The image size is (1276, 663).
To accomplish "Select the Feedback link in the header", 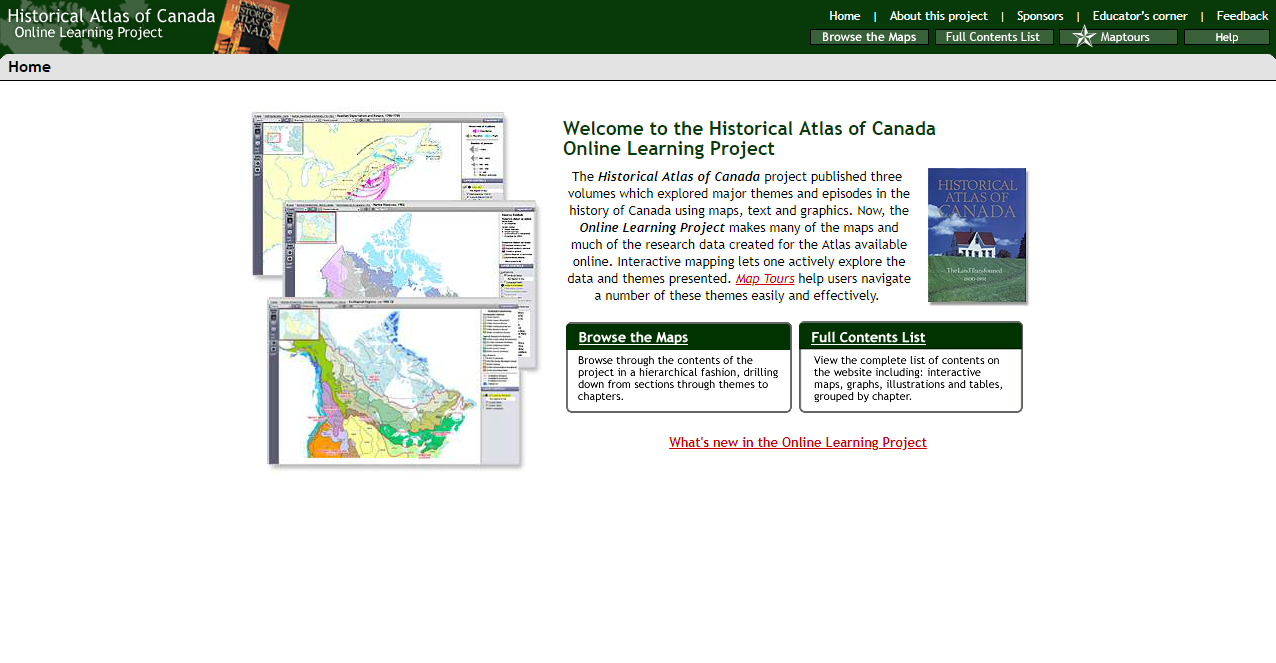I will 1242,16.
